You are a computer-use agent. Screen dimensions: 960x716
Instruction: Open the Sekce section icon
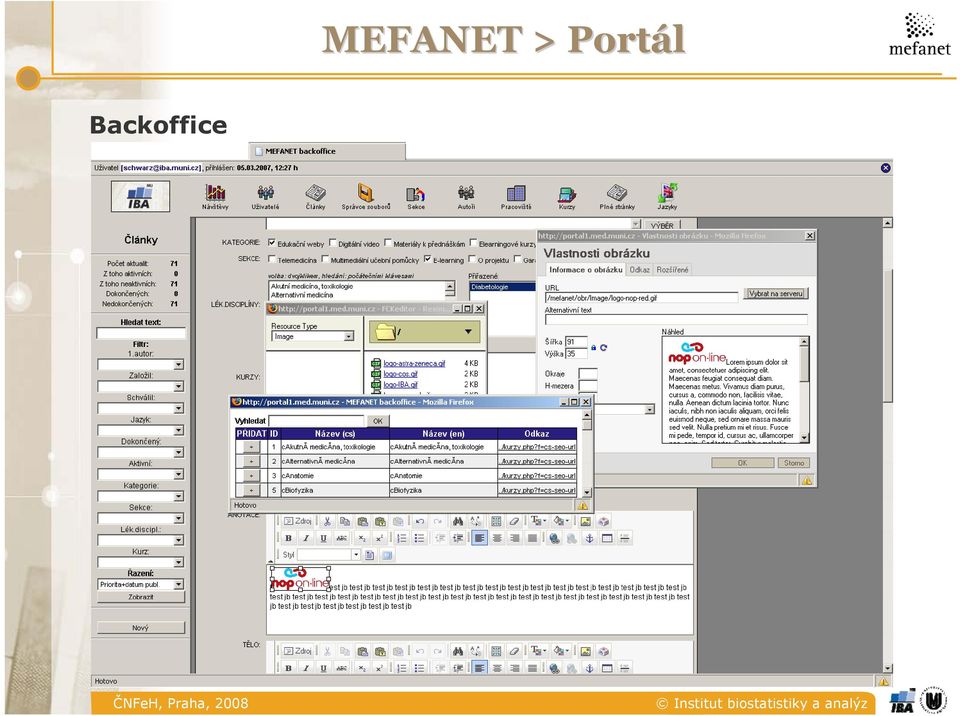point(416,197)
